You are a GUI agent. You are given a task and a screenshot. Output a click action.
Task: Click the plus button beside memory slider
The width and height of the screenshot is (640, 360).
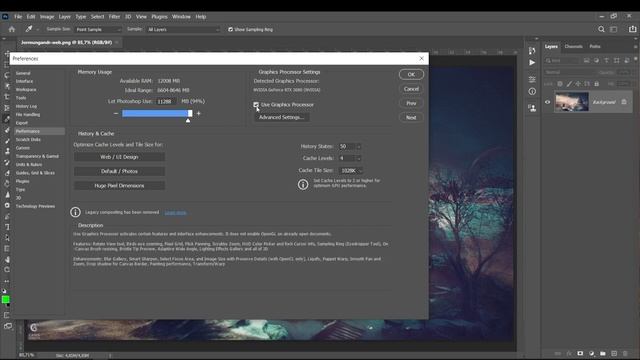[199, 113]
